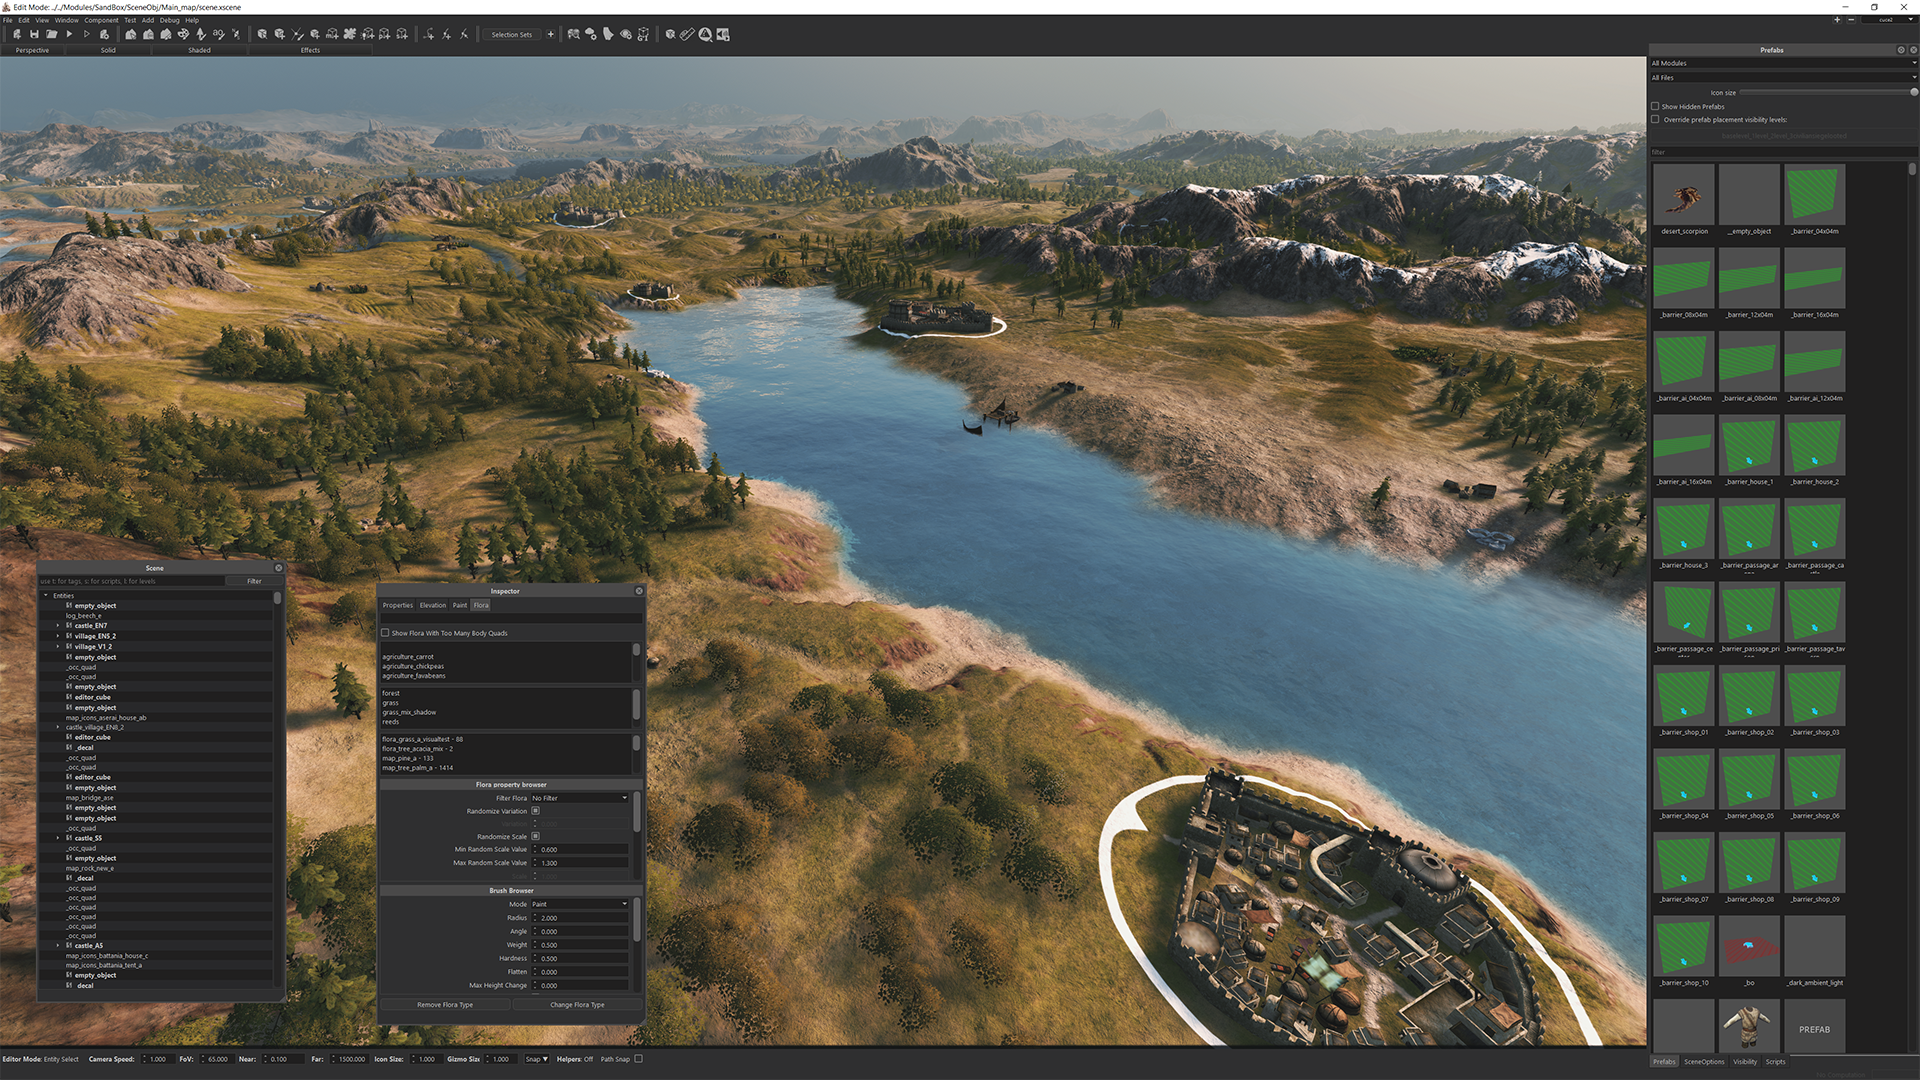Click the Save scene icon
This screenshot has height=1080, width=1920.
(34, 34)
